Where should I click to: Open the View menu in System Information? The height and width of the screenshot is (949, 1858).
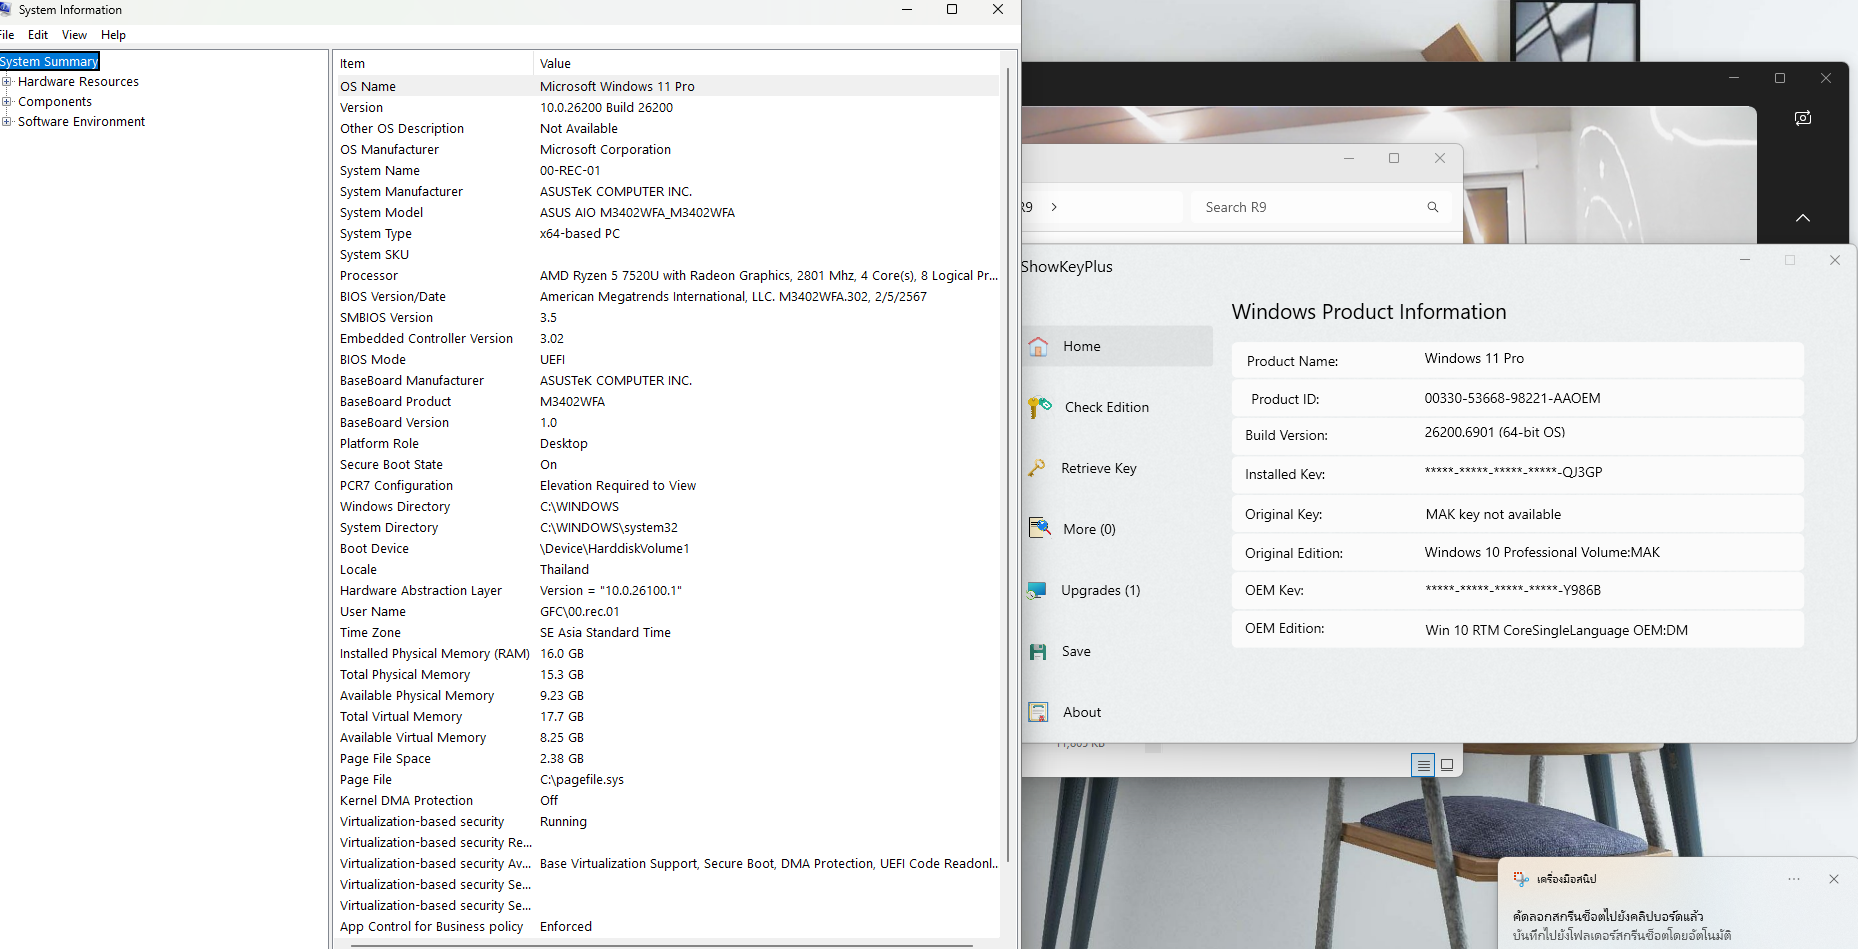click(74, 35)
